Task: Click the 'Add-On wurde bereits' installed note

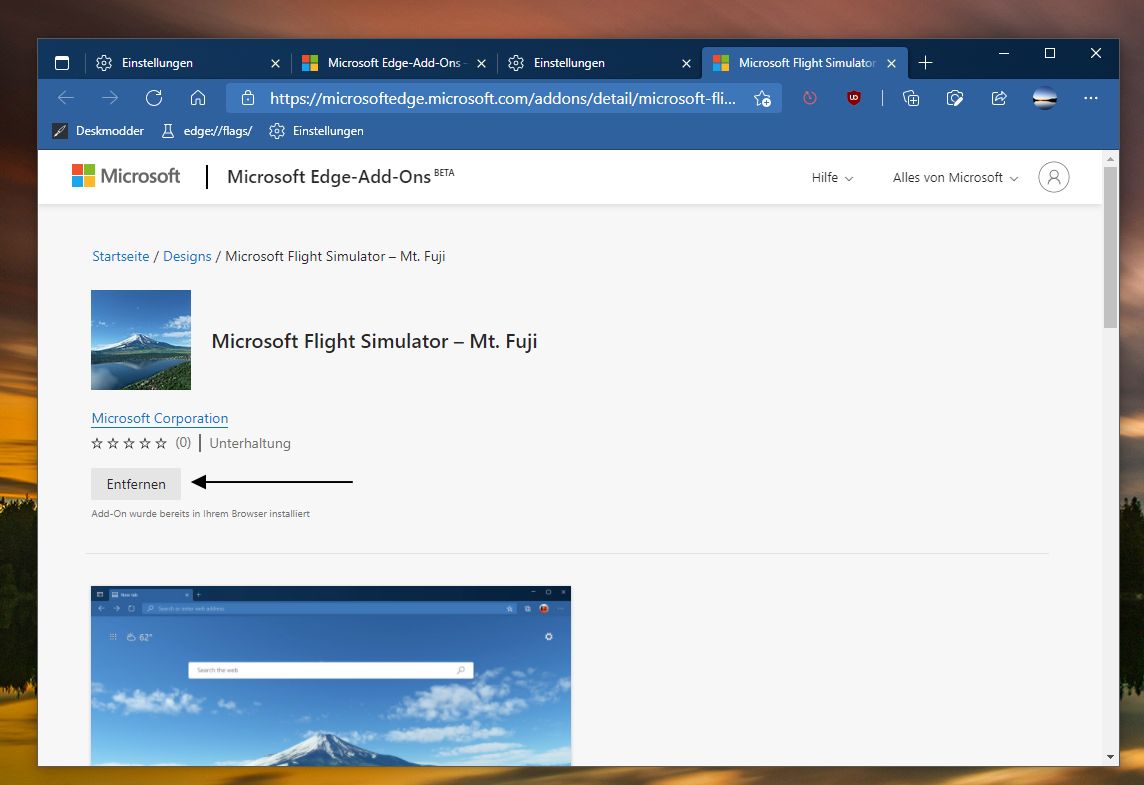Action: tap(201, 514)
